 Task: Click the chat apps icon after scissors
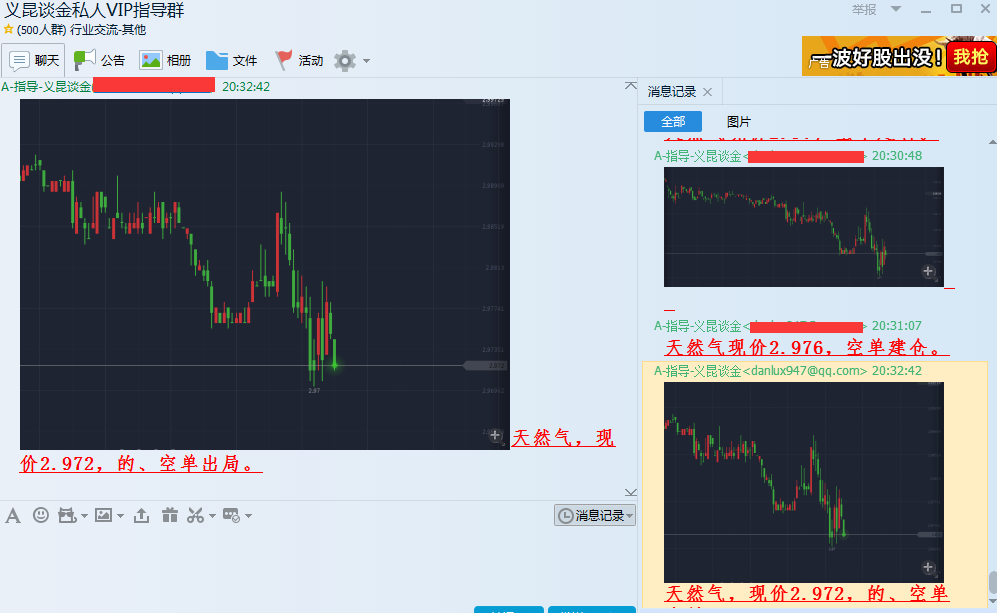(231, 515)
